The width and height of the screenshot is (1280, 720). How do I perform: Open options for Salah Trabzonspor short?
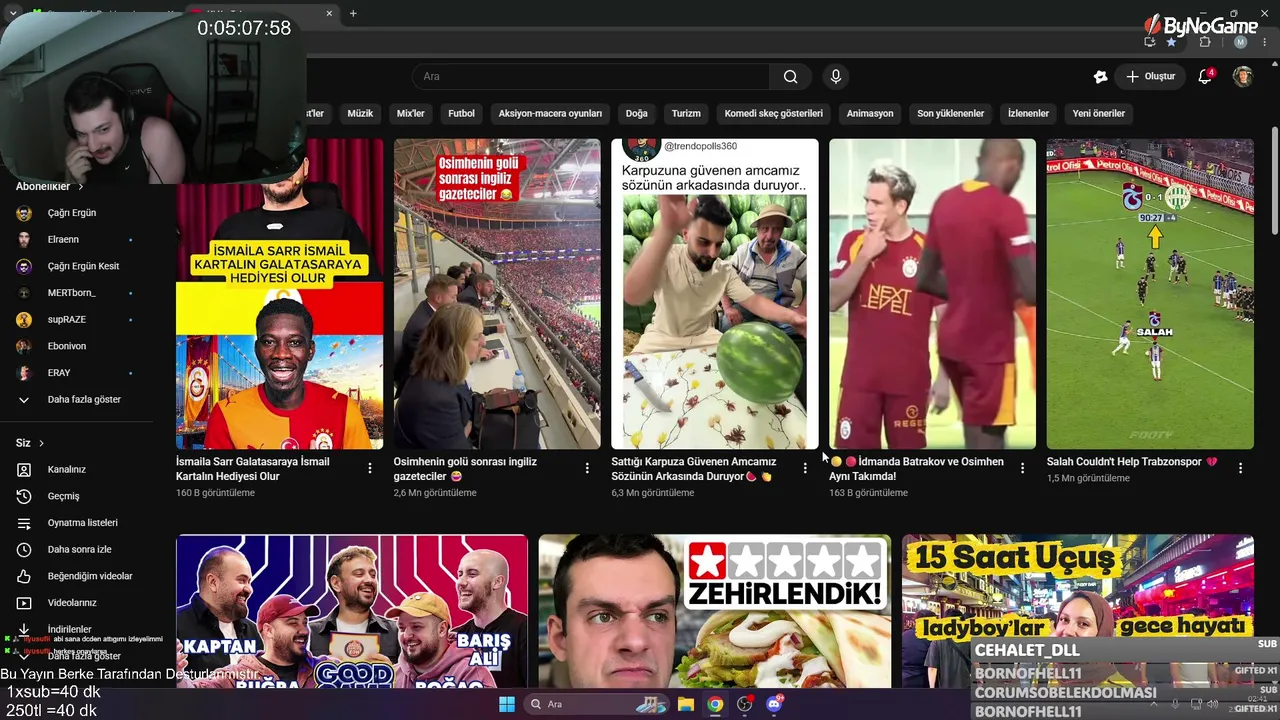[1240, 468]
